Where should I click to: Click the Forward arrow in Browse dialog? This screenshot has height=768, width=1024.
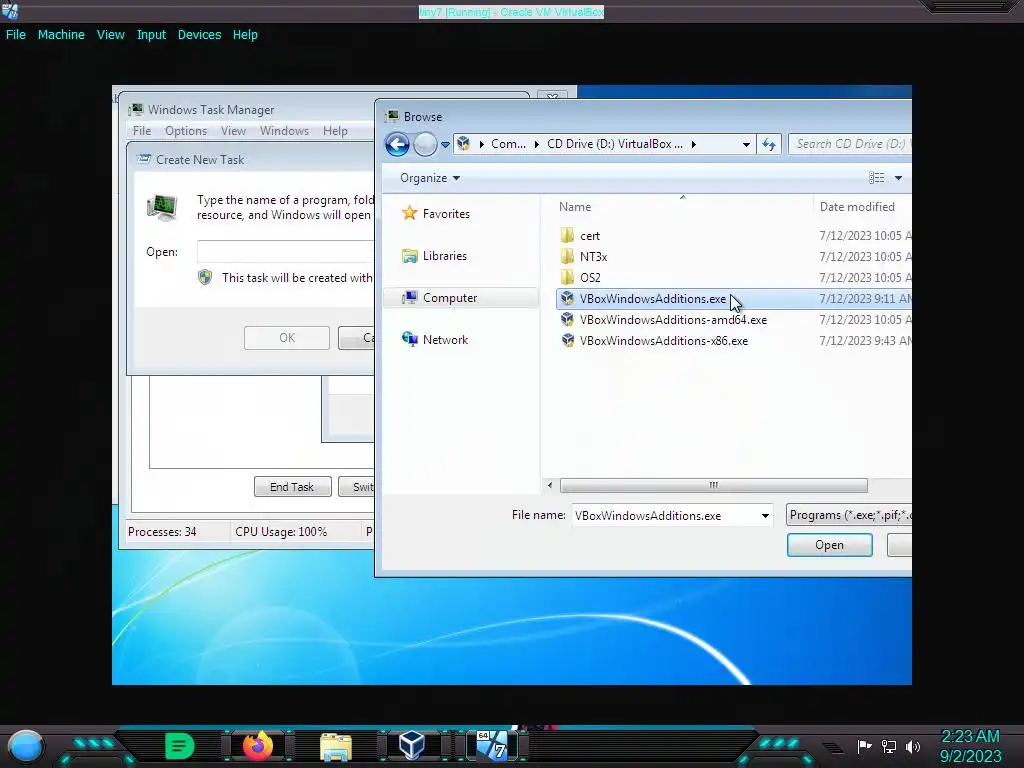coord(425,144)
